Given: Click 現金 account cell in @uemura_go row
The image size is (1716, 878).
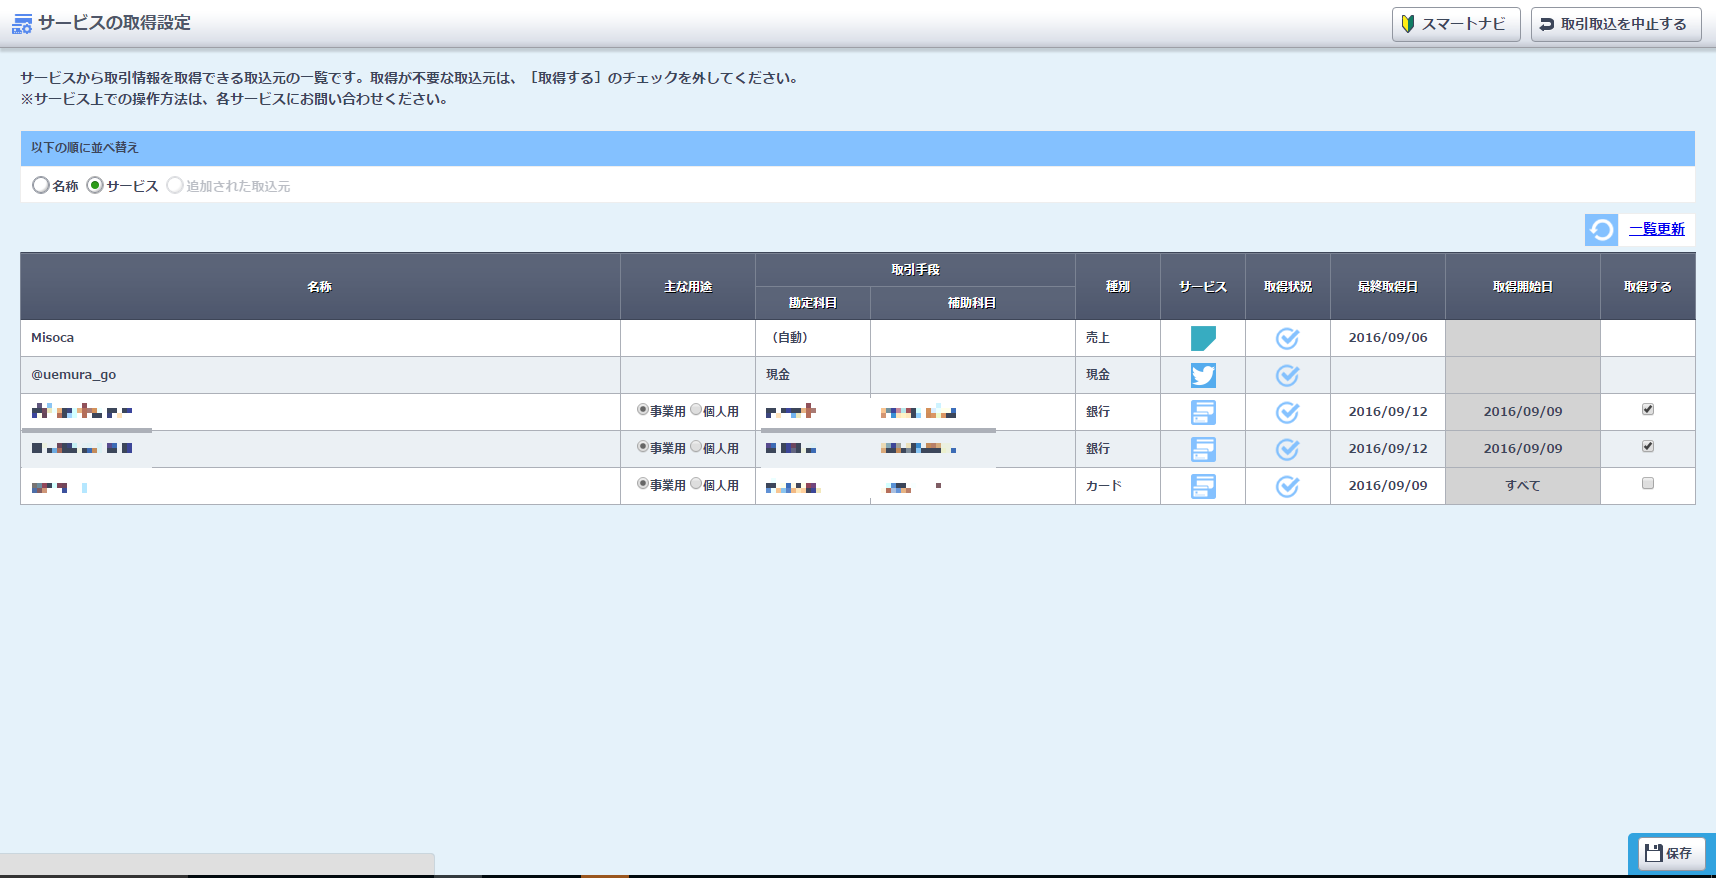Looking at the screenshot, I should point(813,375).
